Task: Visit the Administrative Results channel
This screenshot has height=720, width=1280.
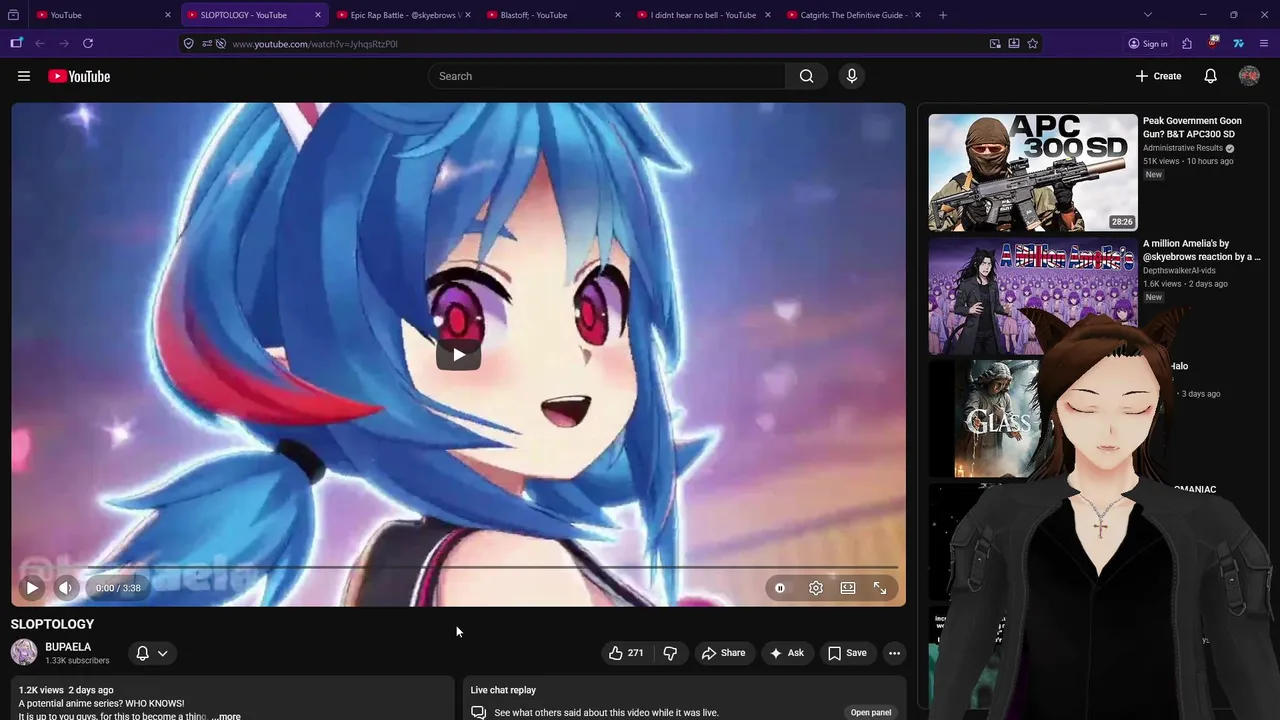Action: coord(1183,148)
